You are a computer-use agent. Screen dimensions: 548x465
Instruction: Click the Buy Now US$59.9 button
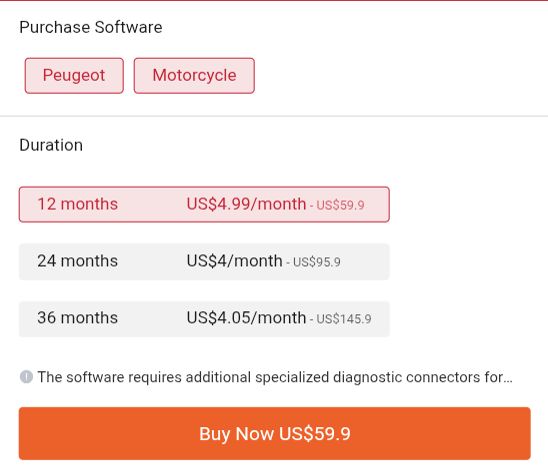pyautogui.click(x=275, y=433)
